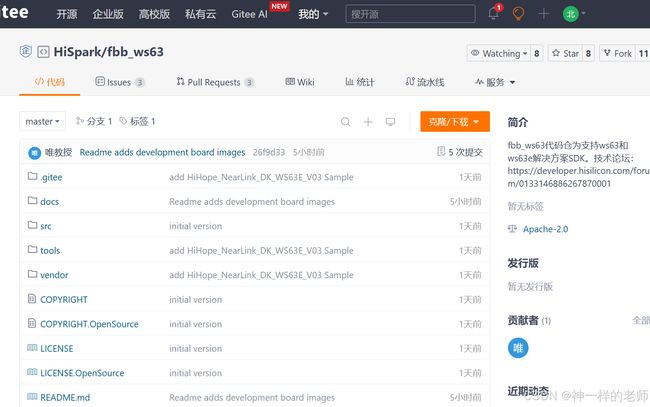This screenshot has height=407, width=650.
Task: Click the plus create icon in navbar
Action: pos(543,14)
